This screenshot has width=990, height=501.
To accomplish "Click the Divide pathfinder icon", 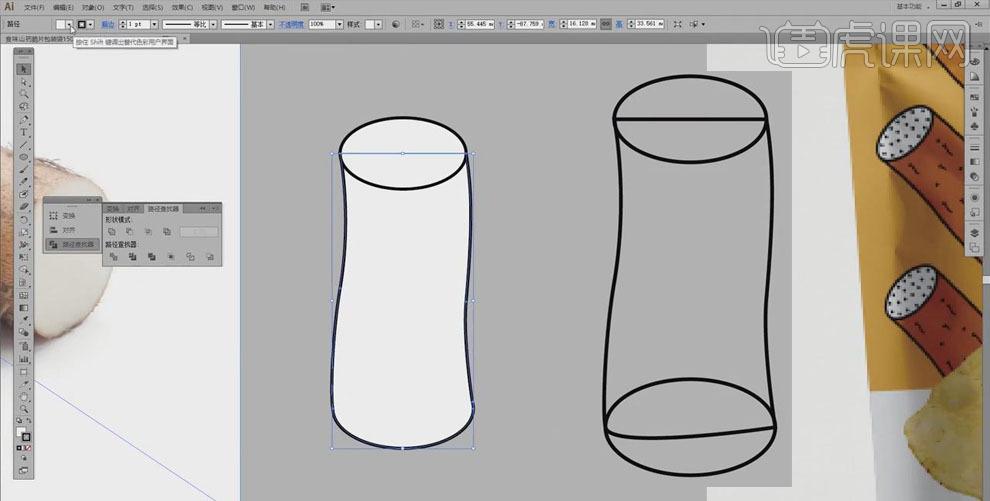I will coord(114,257).
